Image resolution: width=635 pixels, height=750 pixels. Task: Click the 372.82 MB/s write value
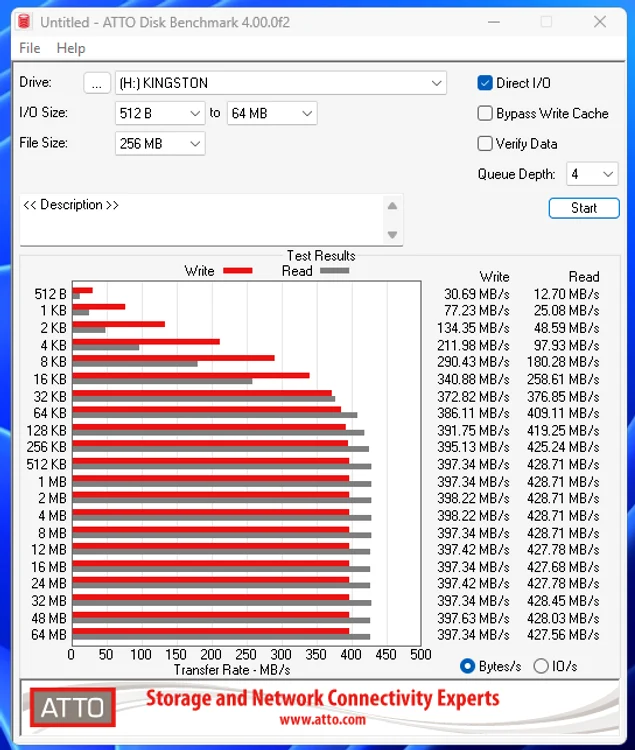(473, 397)
